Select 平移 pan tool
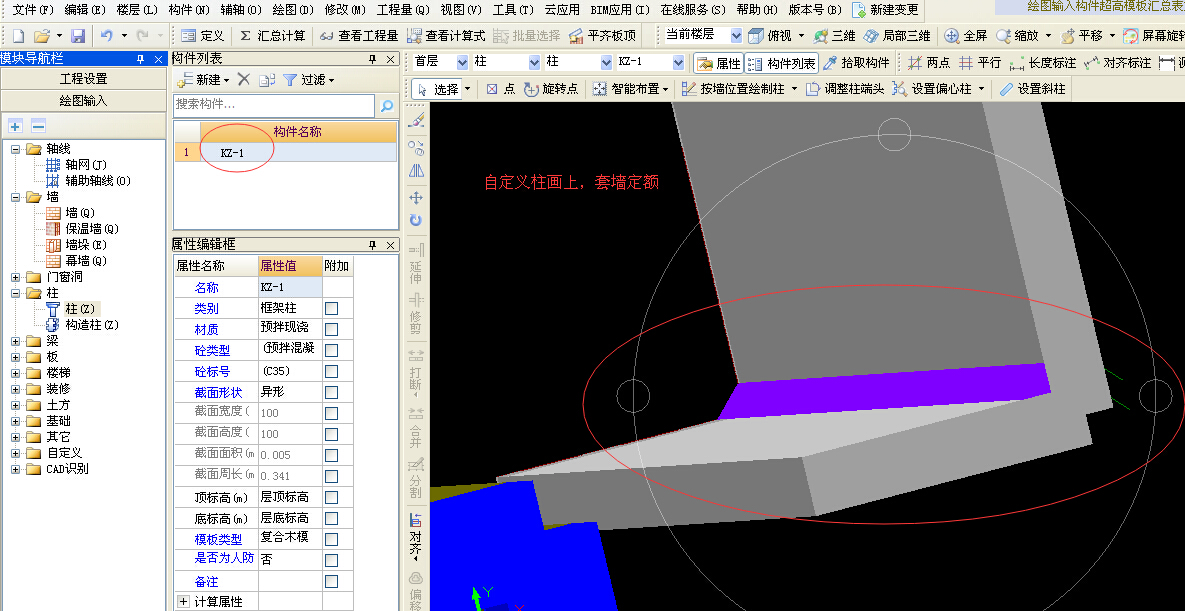The image size is (1185, 611). (x=1081, y=36)
